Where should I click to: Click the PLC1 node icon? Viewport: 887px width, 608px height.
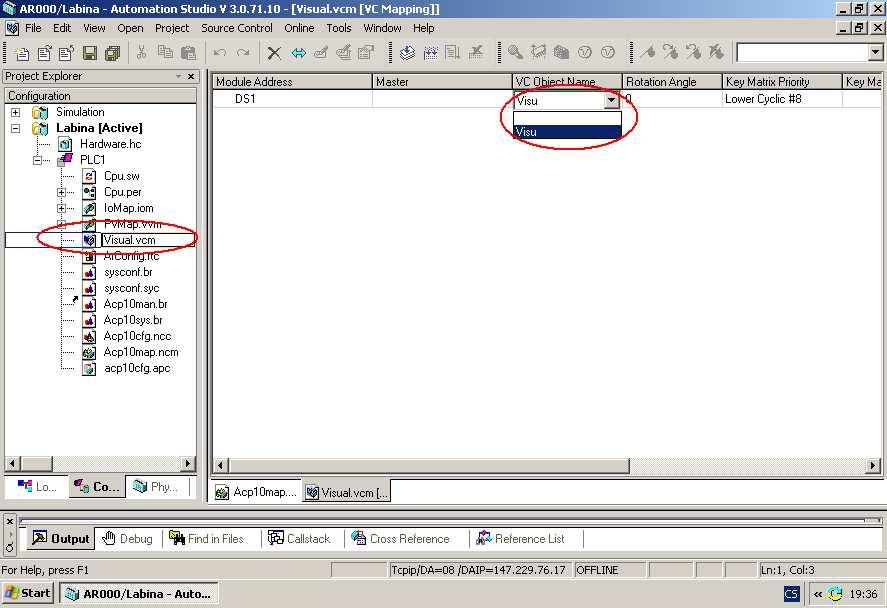66,159
